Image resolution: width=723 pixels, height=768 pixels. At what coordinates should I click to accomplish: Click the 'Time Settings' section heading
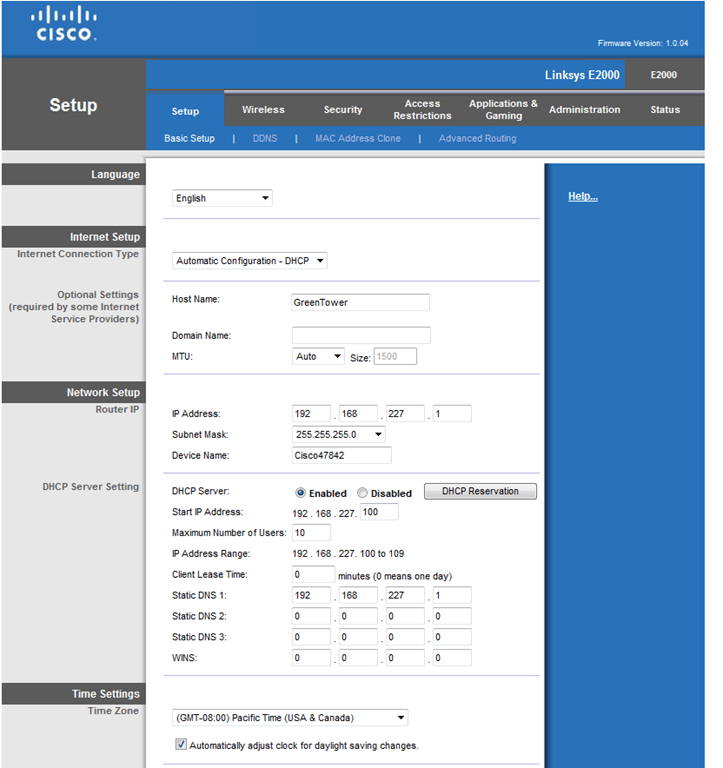pos(106,694)
